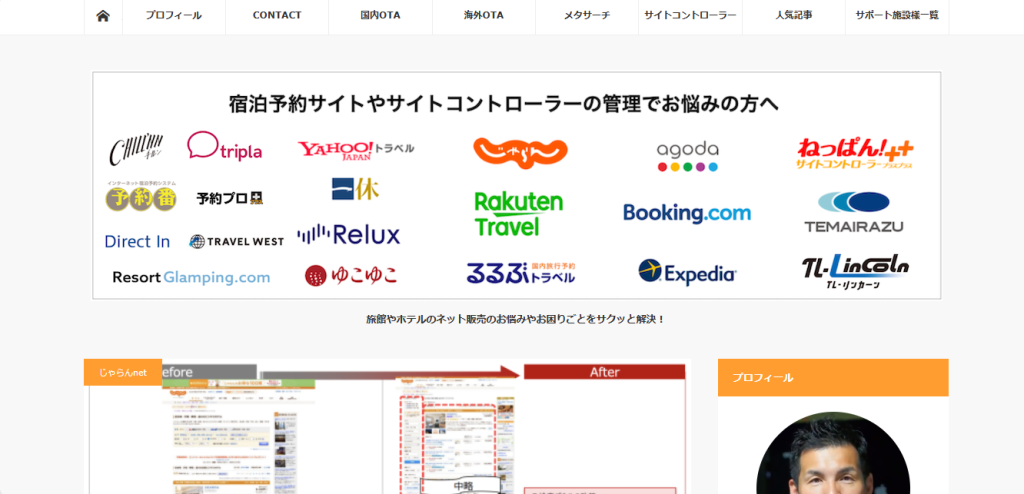Click the Booking.com logo
This screenshot has width=1024, height=494.
pyautogui.click(x=686, y=213)
